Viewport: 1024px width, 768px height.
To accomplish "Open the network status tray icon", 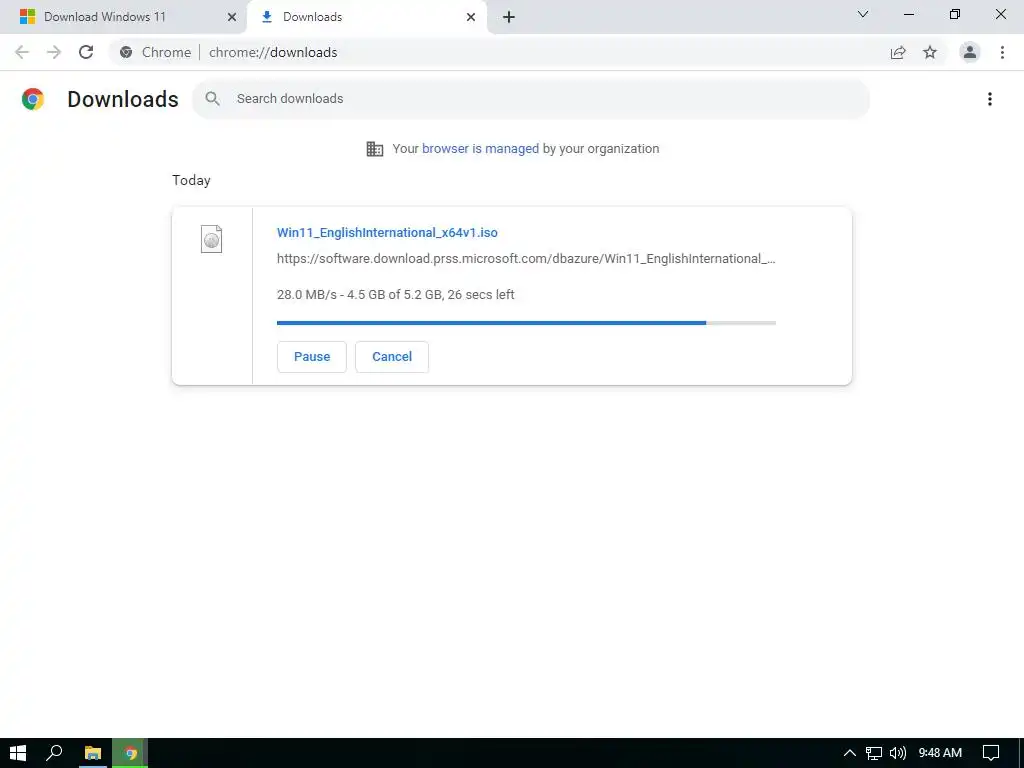I will click(874, 753).
